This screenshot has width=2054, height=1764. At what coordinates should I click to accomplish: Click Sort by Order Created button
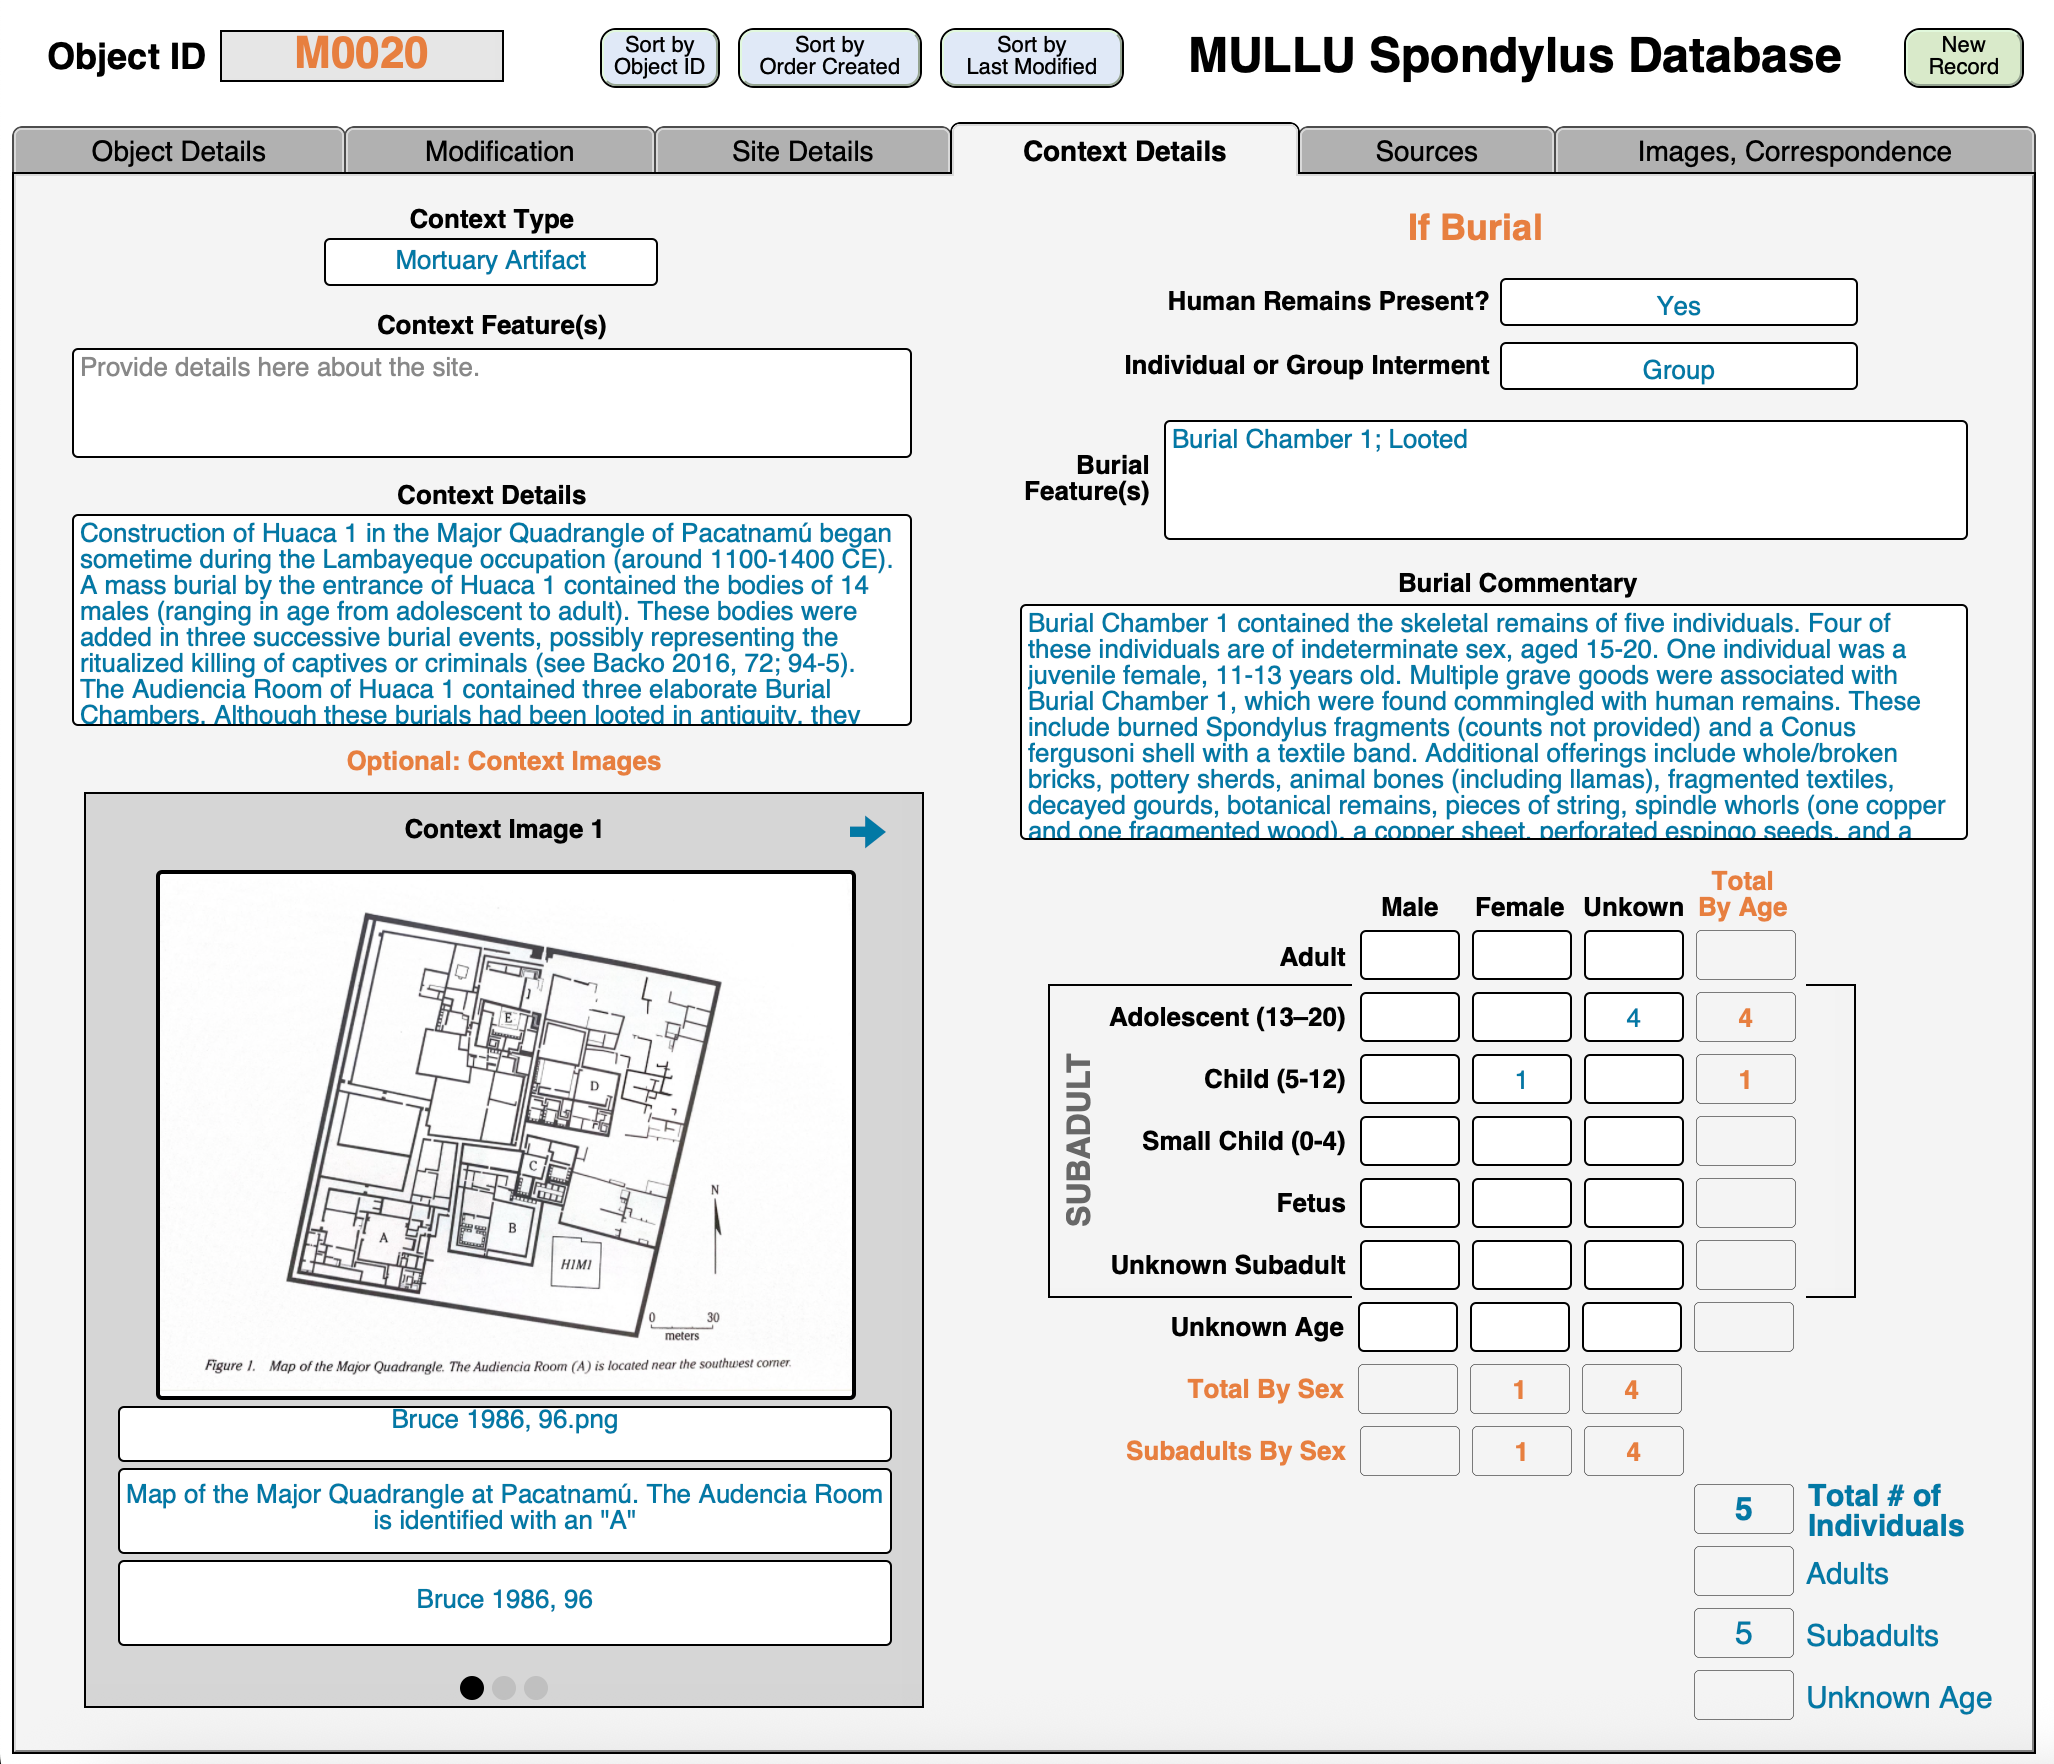pos(829,57)
